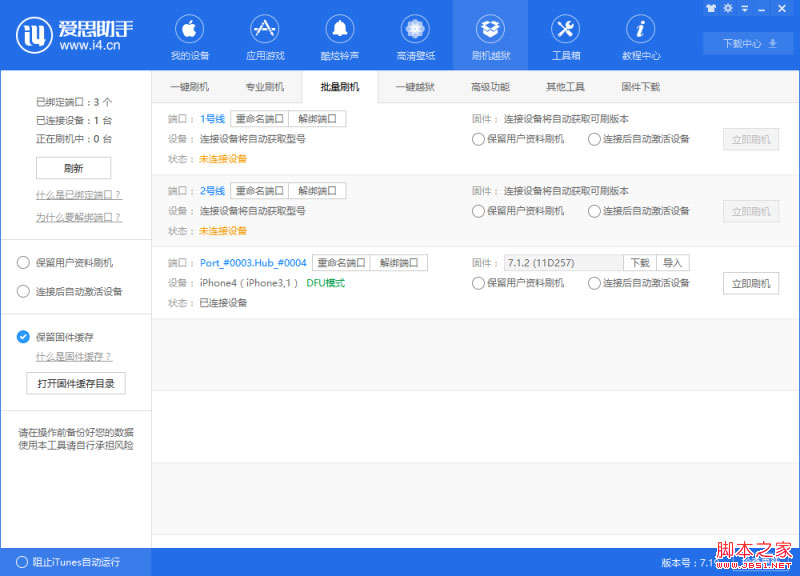Uncheck 保留固件缓存 checkbox
This screenshot has width=800, height=576.
click(x=23, y=337)
